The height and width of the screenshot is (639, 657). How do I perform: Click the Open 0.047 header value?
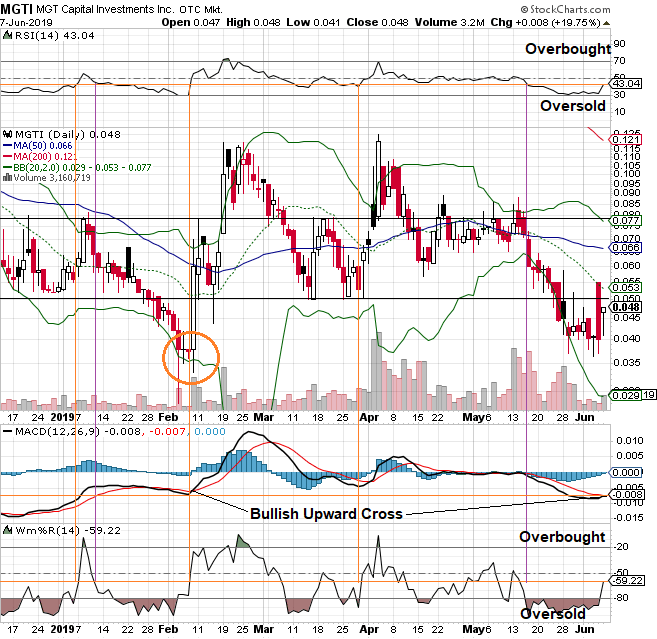(x=191, y=23)
